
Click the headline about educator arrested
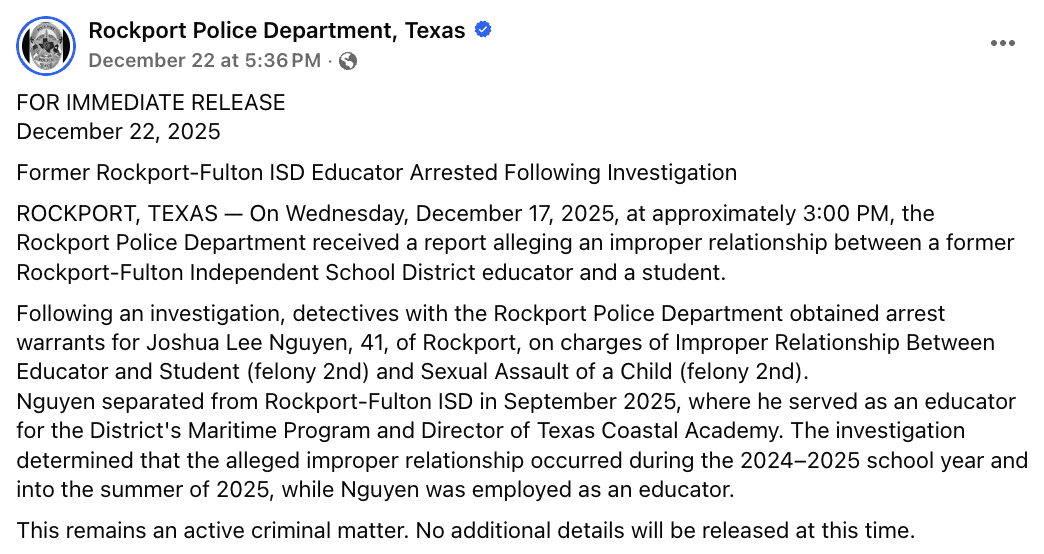pyautogui.click(x=376, y=172)
